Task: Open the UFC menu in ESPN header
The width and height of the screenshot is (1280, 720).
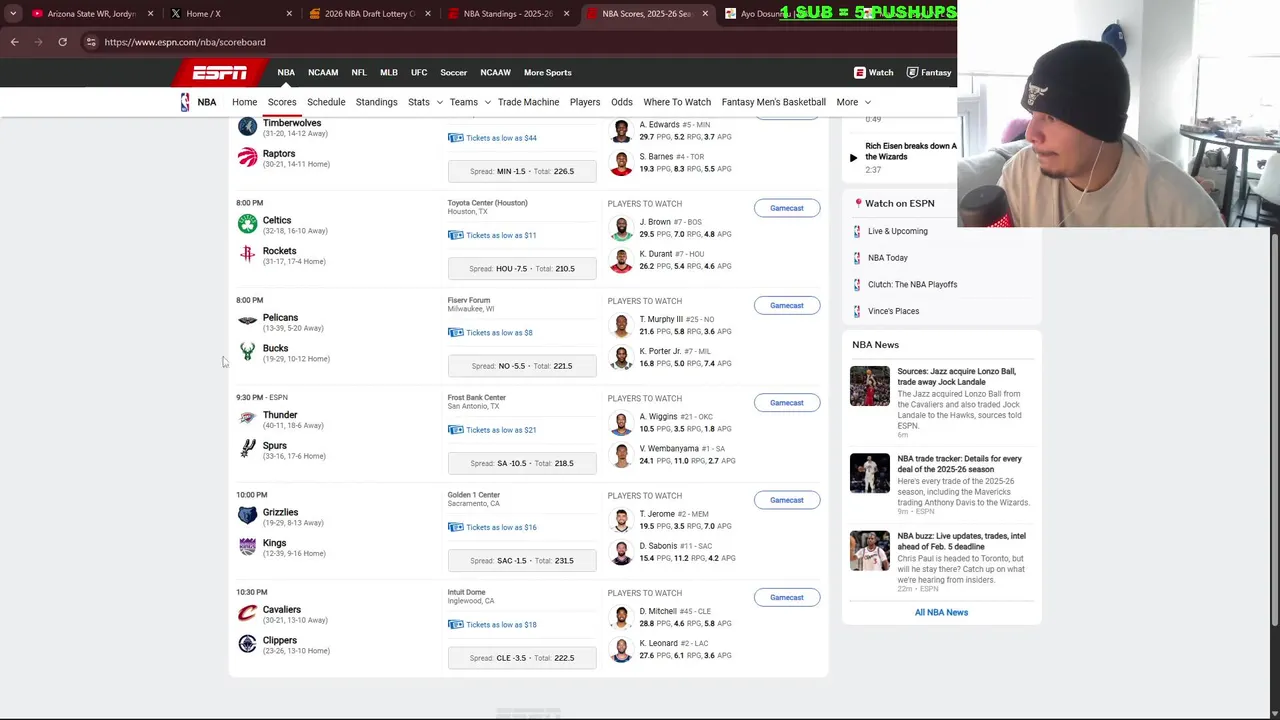Action: click(419, 72)
